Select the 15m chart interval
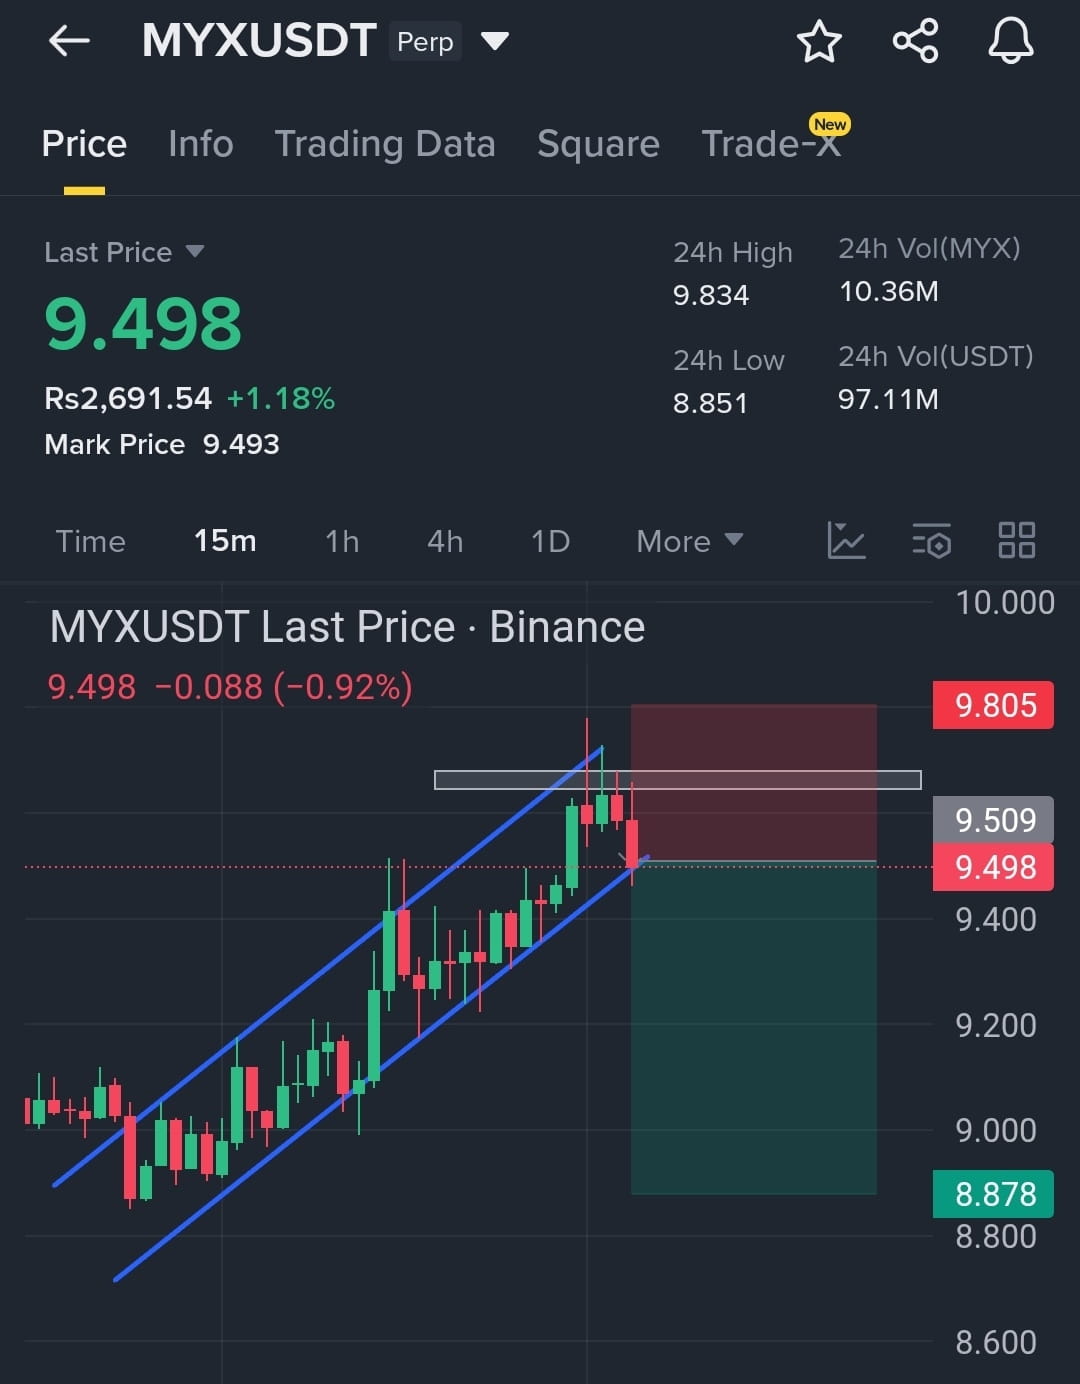This screenshot has height=1384, width=1080. 225,541
